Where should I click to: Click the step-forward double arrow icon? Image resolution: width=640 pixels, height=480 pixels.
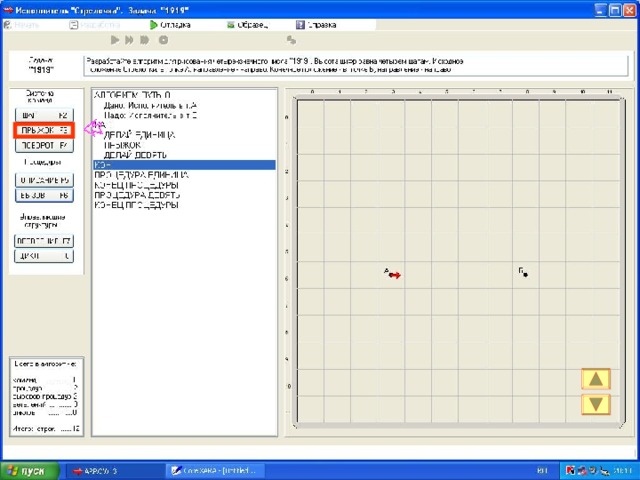129,40
